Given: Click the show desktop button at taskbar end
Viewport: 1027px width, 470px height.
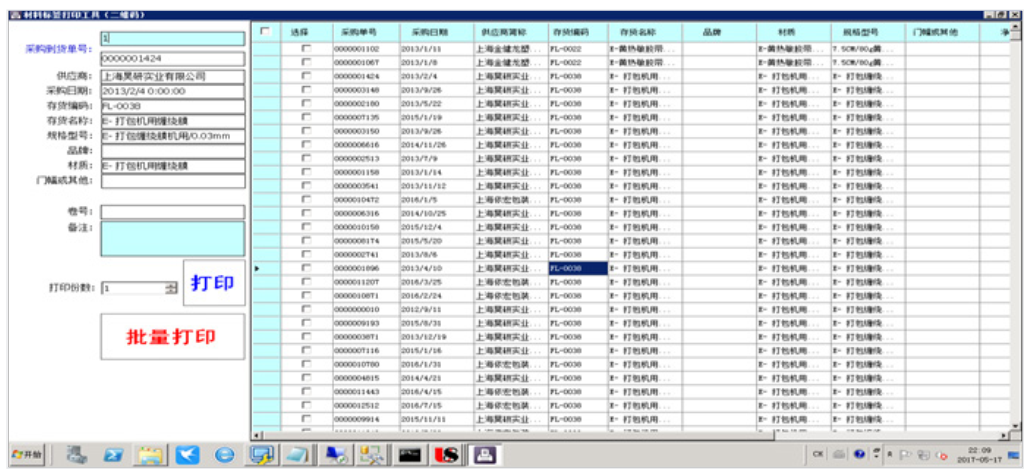Looking at the screenshot, I should (1015, 454).
